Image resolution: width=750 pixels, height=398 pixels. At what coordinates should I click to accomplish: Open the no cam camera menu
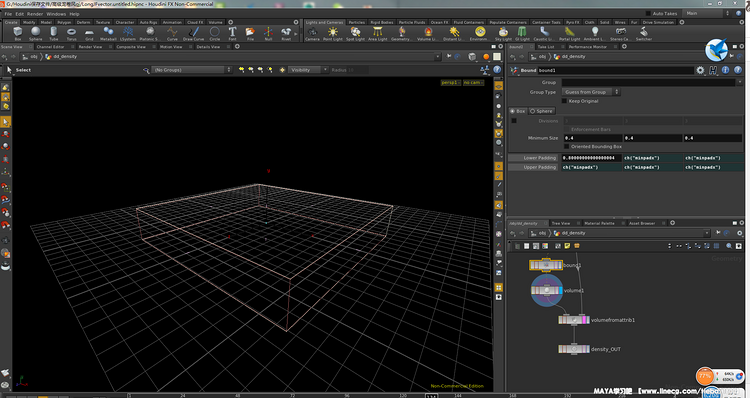(474, 83)
